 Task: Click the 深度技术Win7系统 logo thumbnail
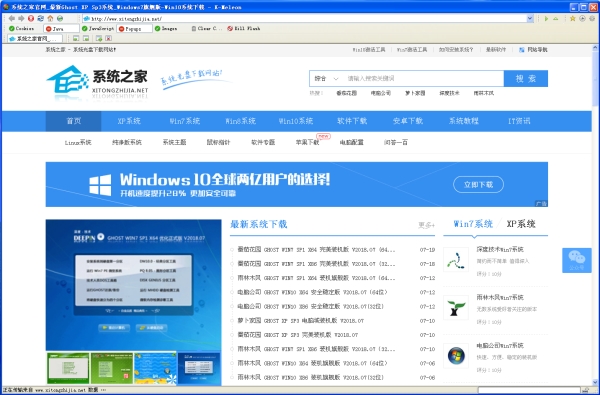(456, 260)
